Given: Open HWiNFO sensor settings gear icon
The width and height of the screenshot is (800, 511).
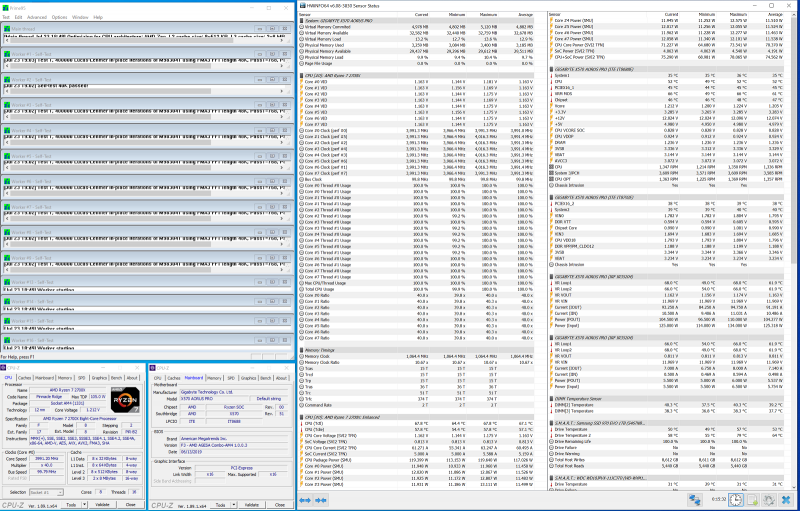Looking at the screenshot, I should tap(769, 500).
